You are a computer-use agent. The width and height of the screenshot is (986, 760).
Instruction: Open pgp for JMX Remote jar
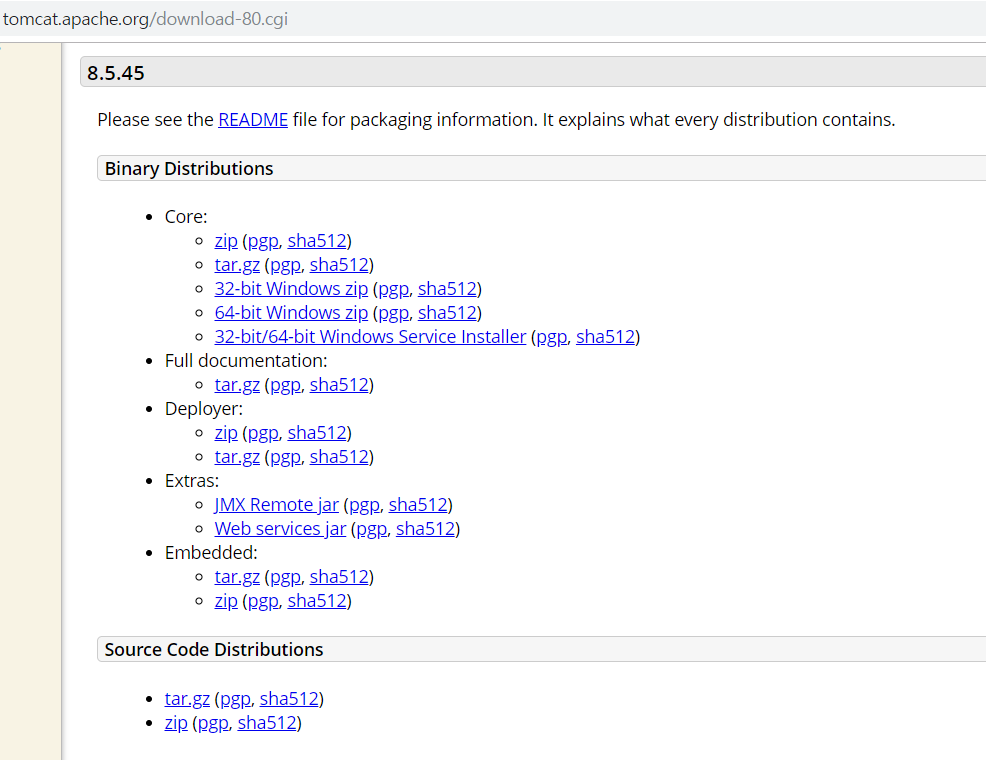(x=364, y=505)
